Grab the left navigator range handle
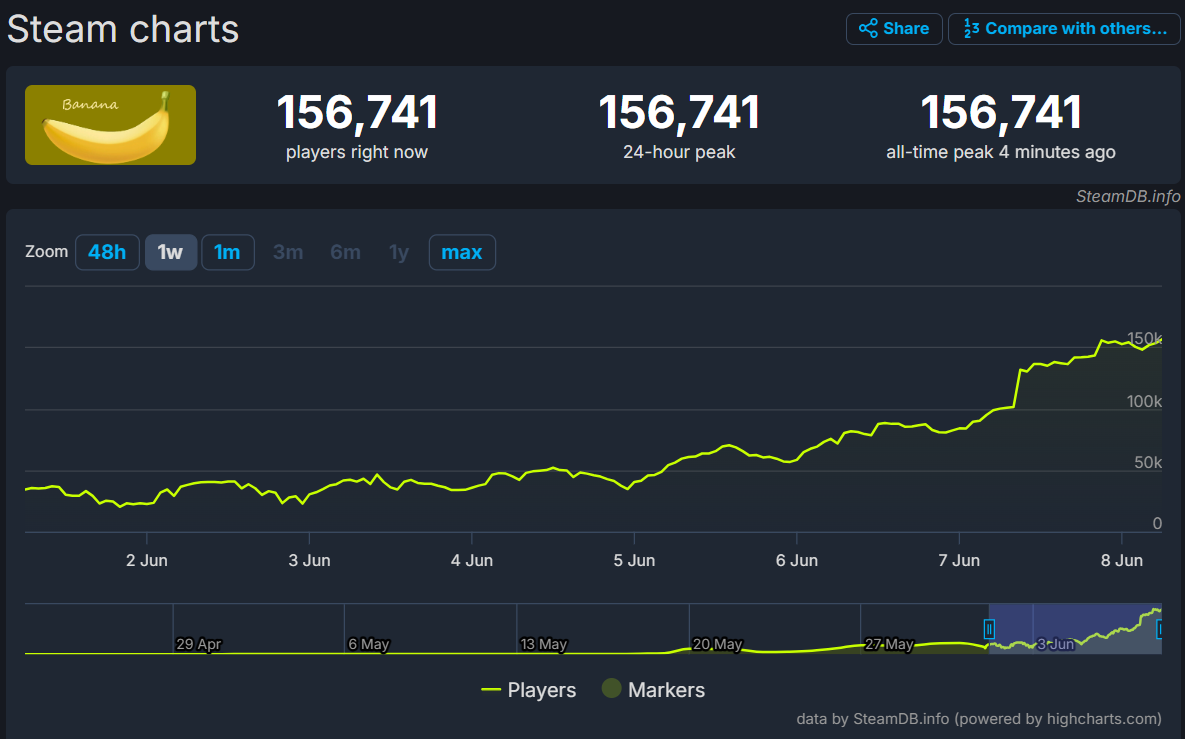Screen dimensions: 1185x739 point(989,629)
